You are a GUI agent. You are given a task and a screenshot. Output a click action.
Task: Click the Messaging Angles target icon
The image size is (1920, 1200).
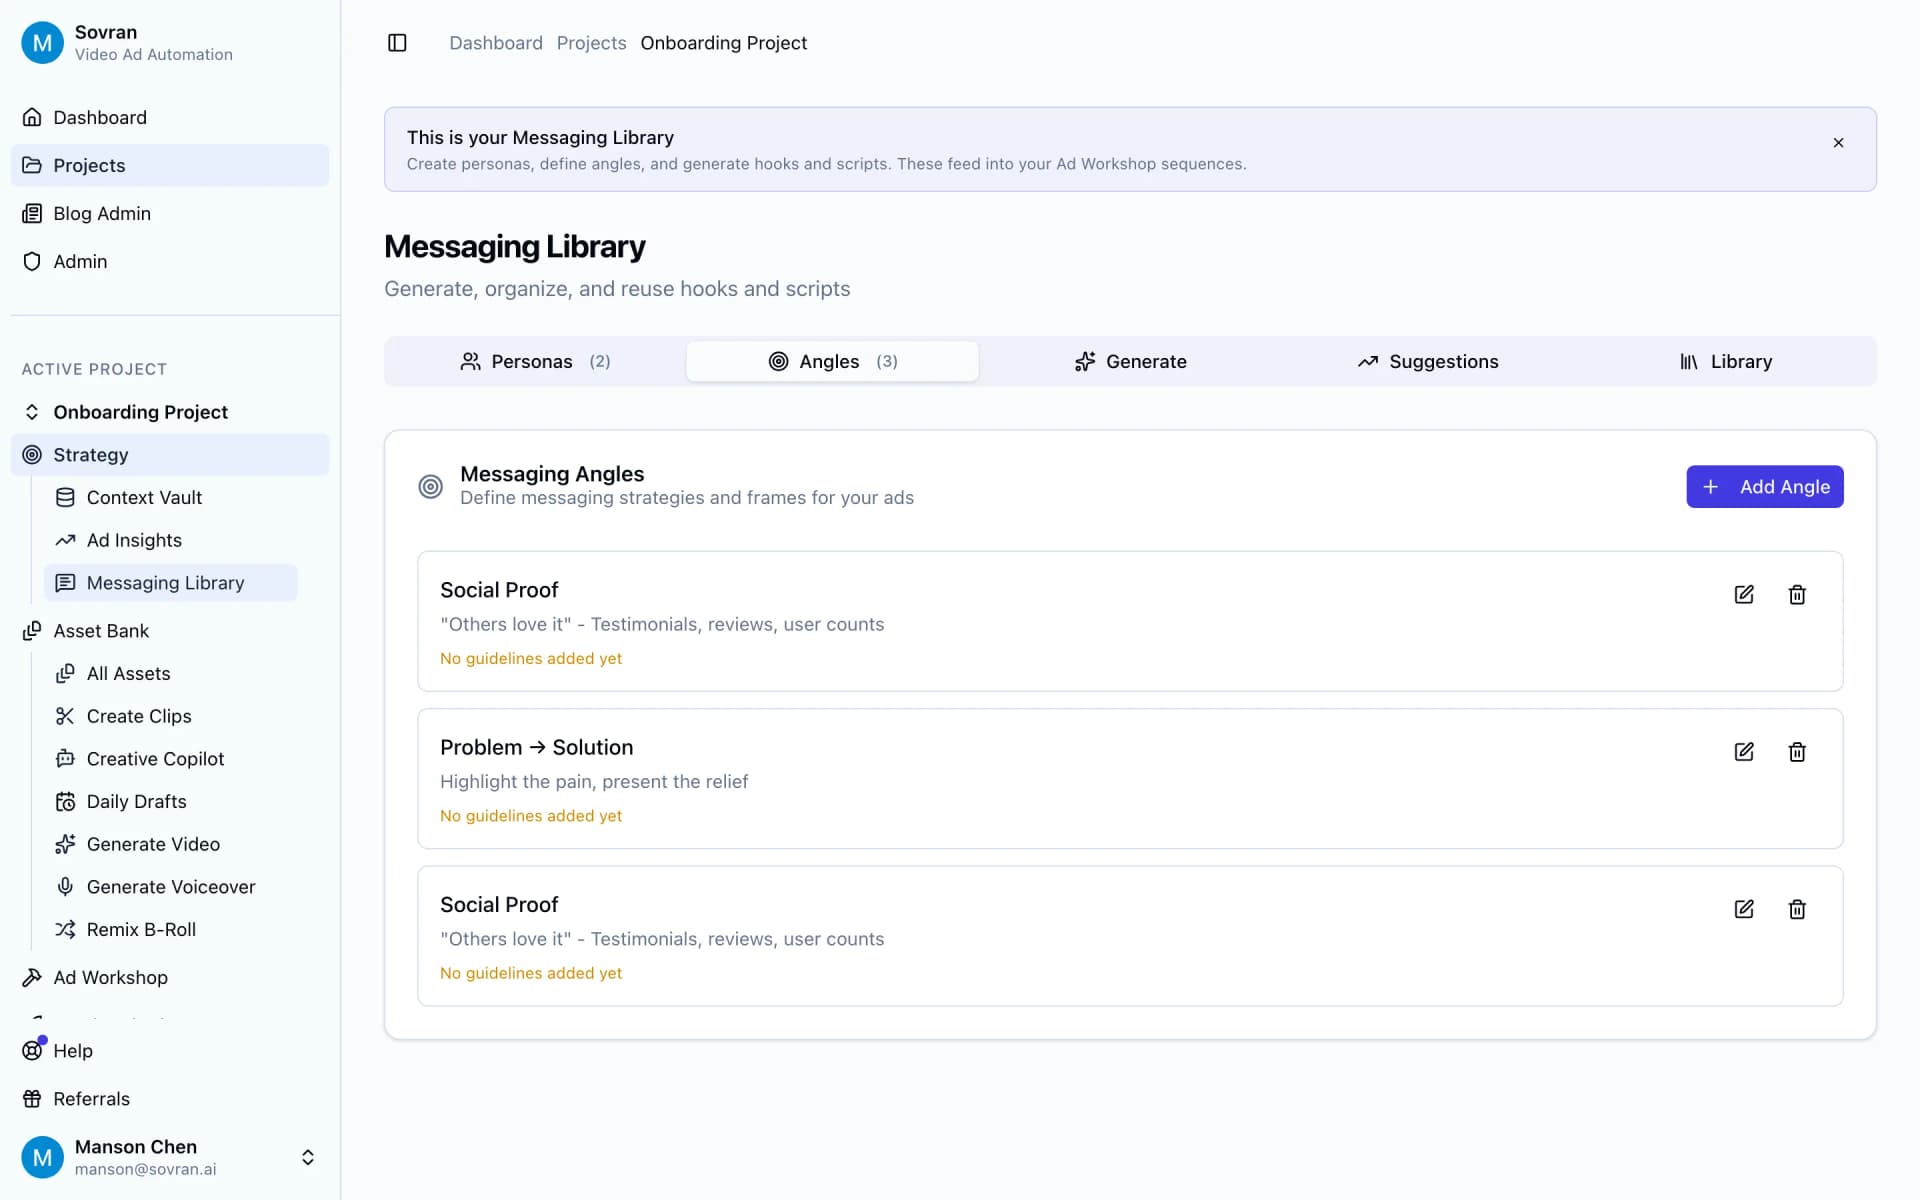point(430,486)
